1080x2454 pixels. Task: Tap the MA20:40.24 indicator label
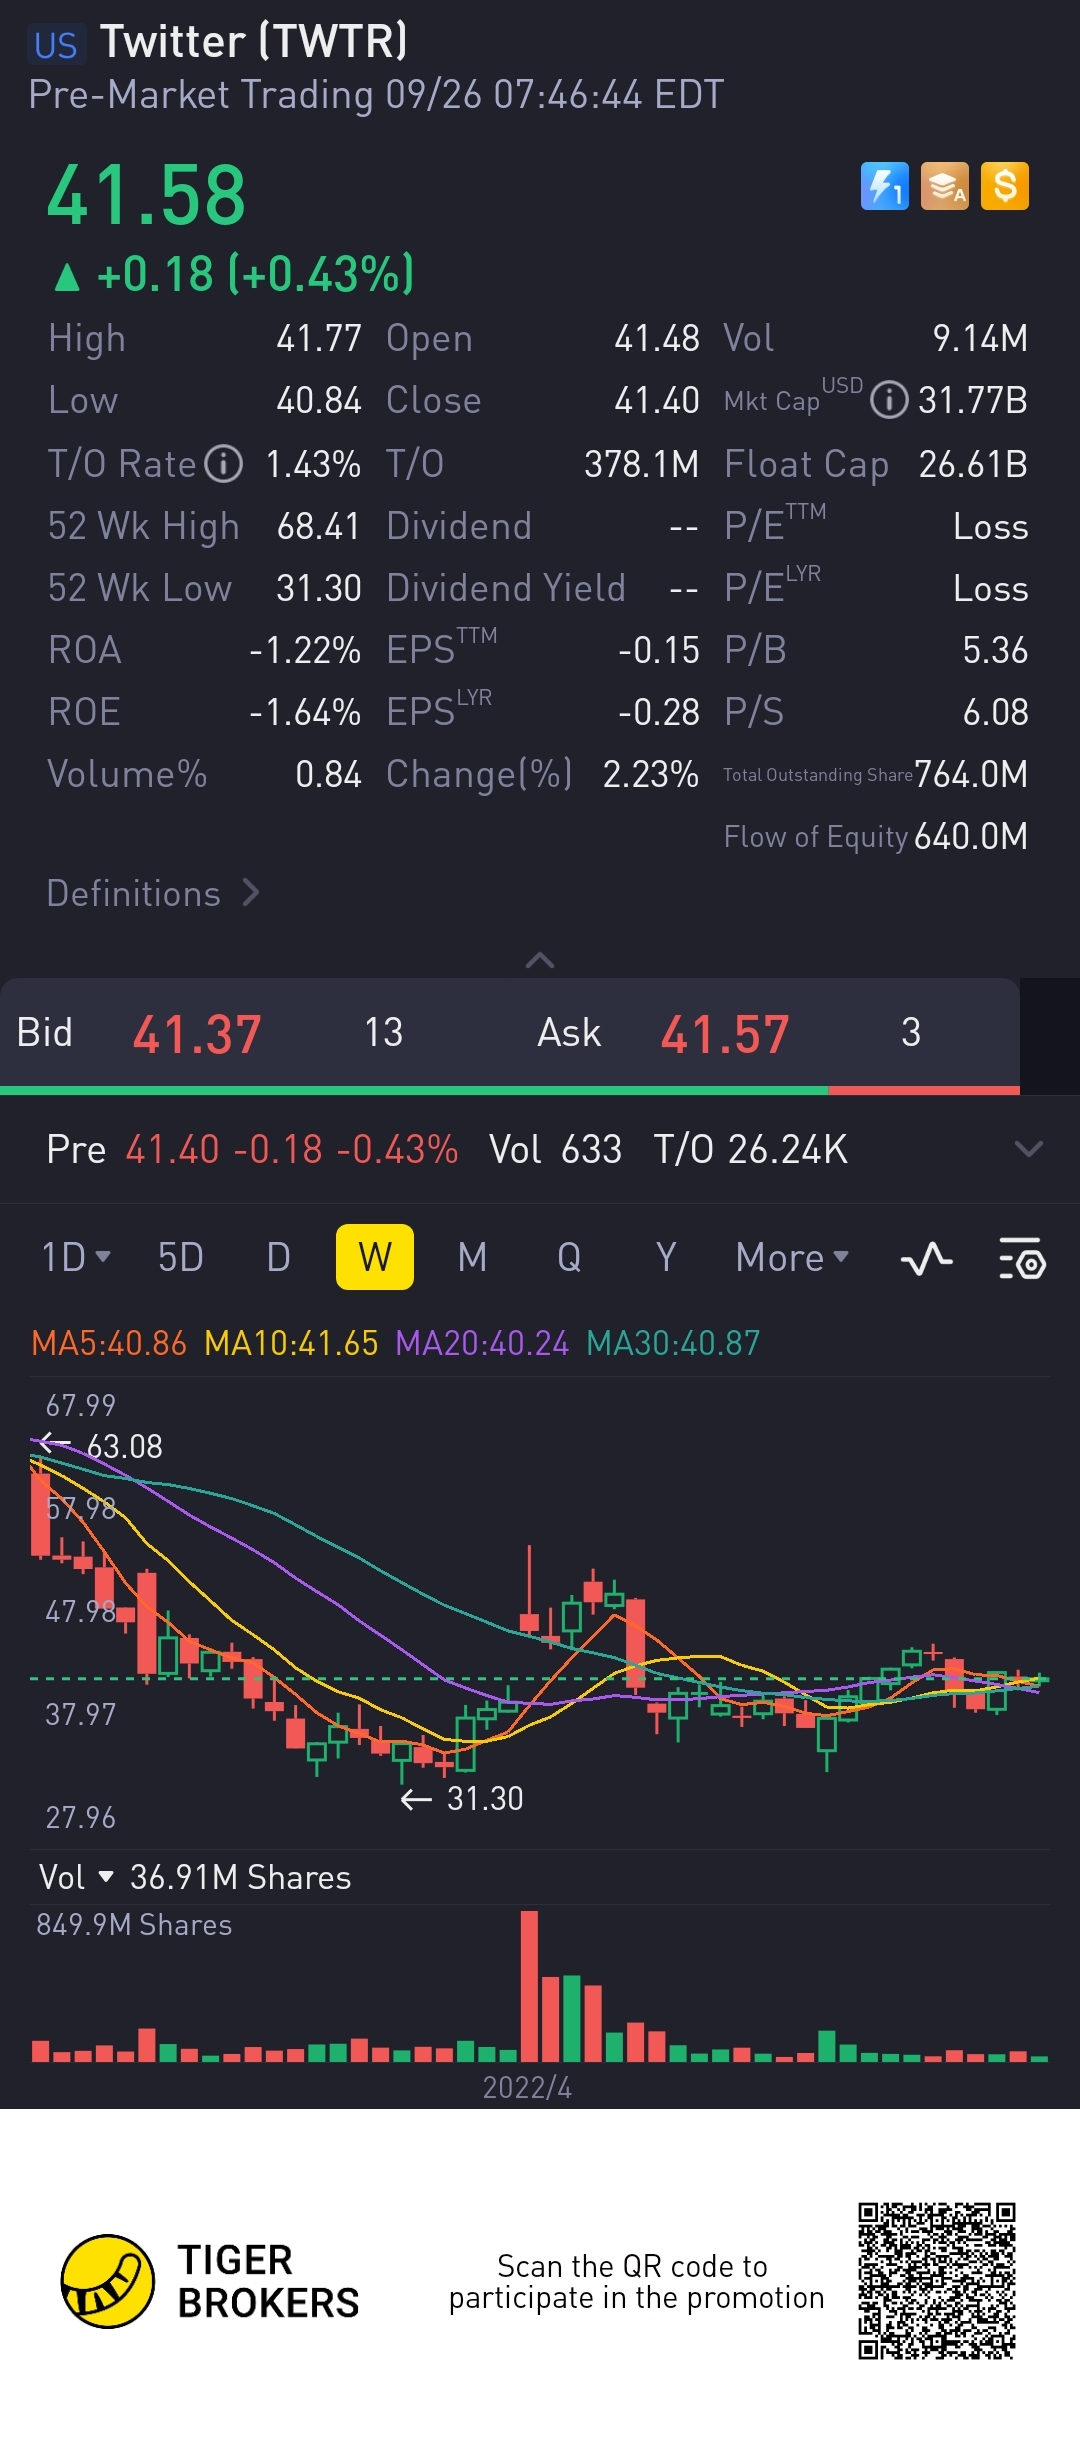pyautogui.click(x=482, y=1343)
